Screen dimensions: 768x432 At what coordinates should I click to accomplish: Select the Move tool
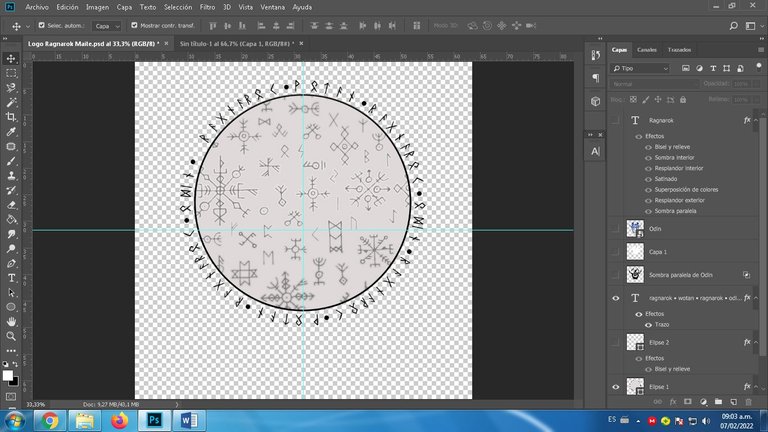(11, 58)
